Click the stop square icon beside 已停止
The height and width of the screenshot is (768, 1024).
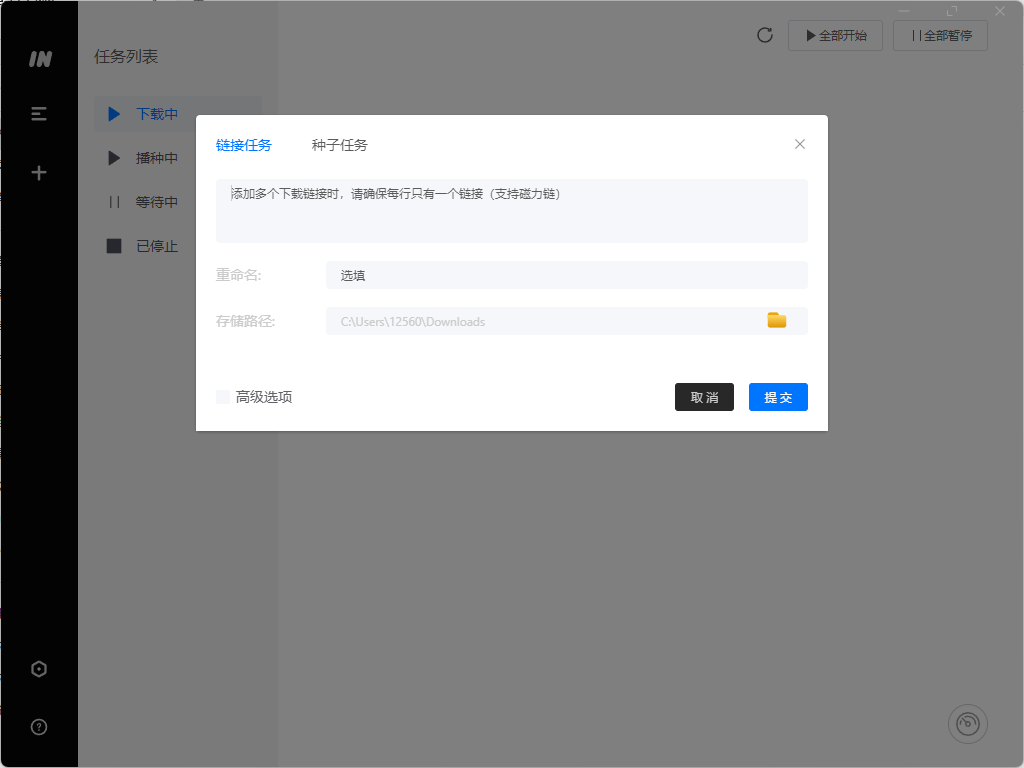113,245
